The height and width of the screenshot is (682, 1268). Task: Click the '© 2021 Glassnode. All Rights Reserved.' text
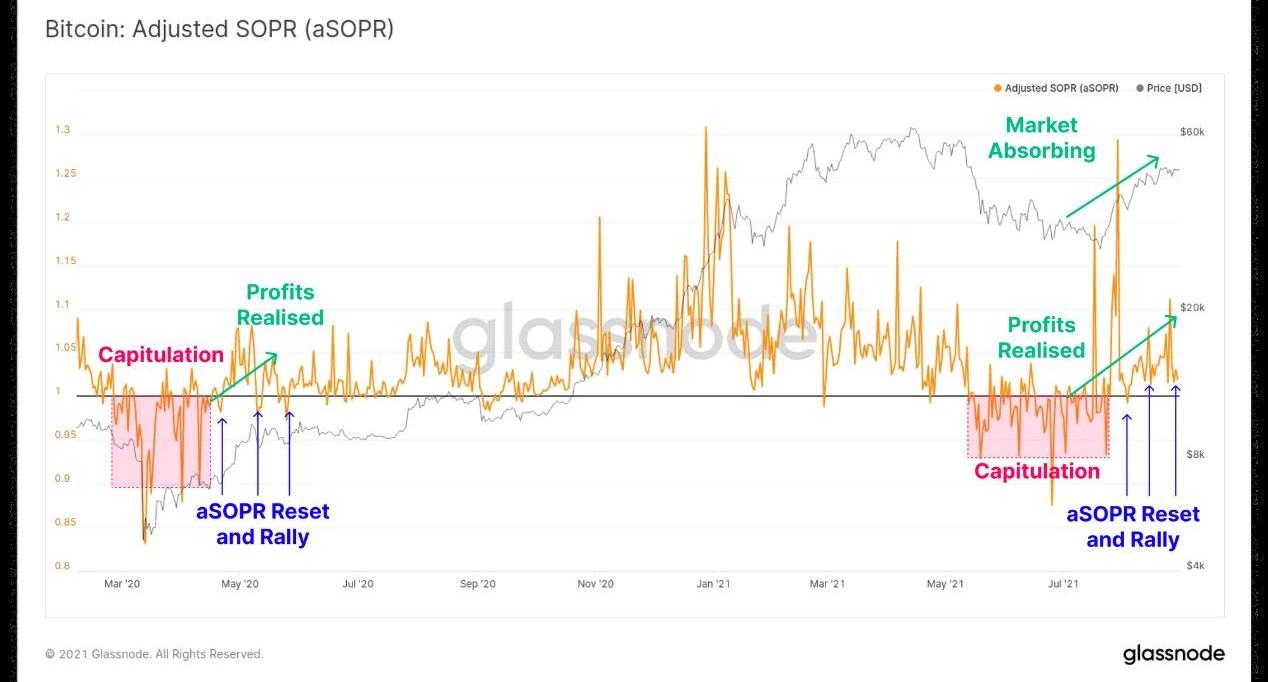[x=154, y=654]
